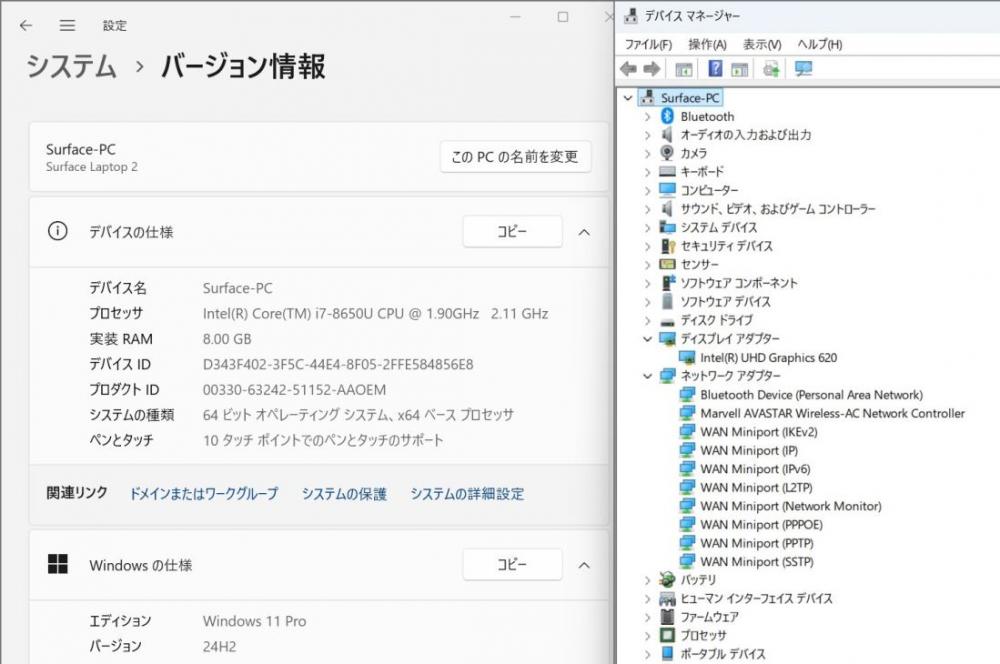Select the ソフトウェア デバイス category
1000x664 pixels.
(x=725, y=301)
